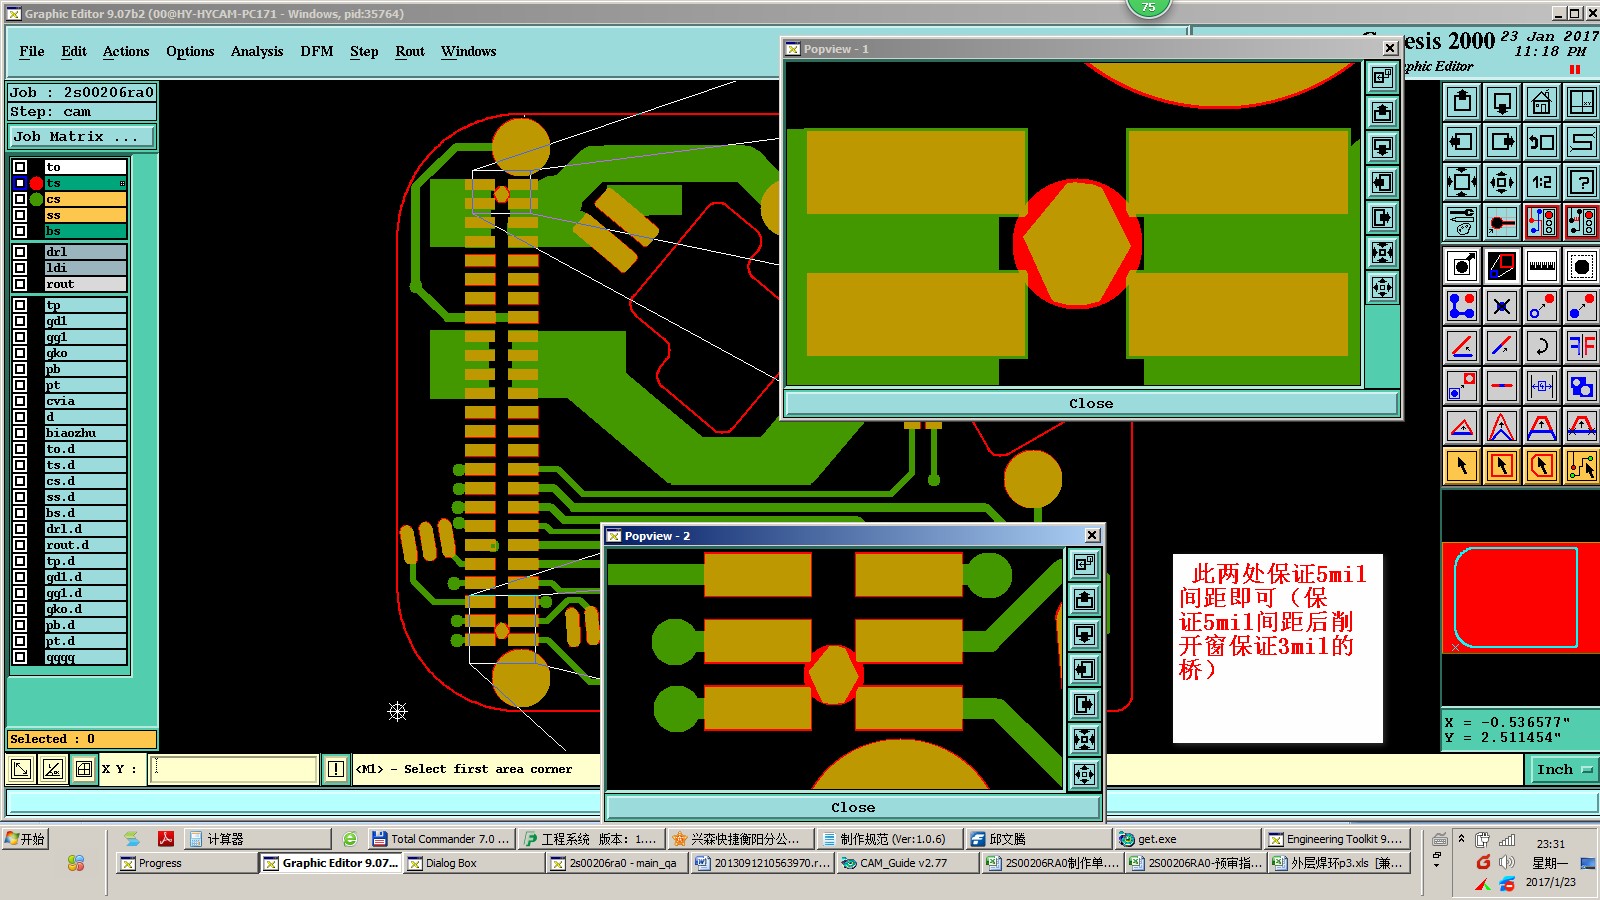
Task: Click the green color dot on cs layer
Action: click(x=37, y=199)
